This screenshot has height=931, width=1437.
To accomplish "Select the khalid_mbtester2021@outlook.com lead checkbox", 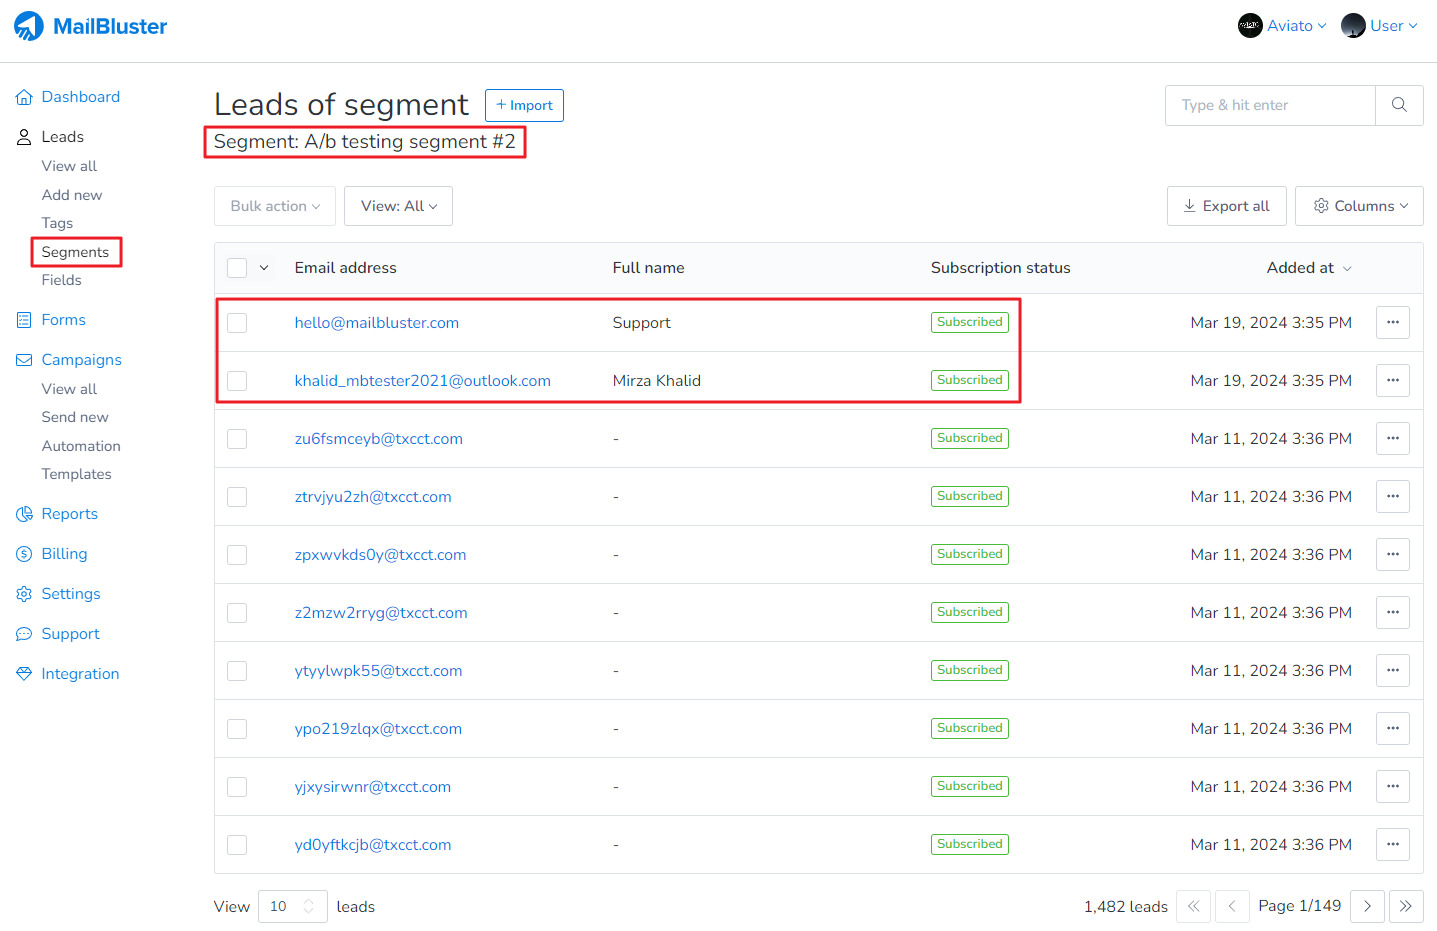I will 237,381.
